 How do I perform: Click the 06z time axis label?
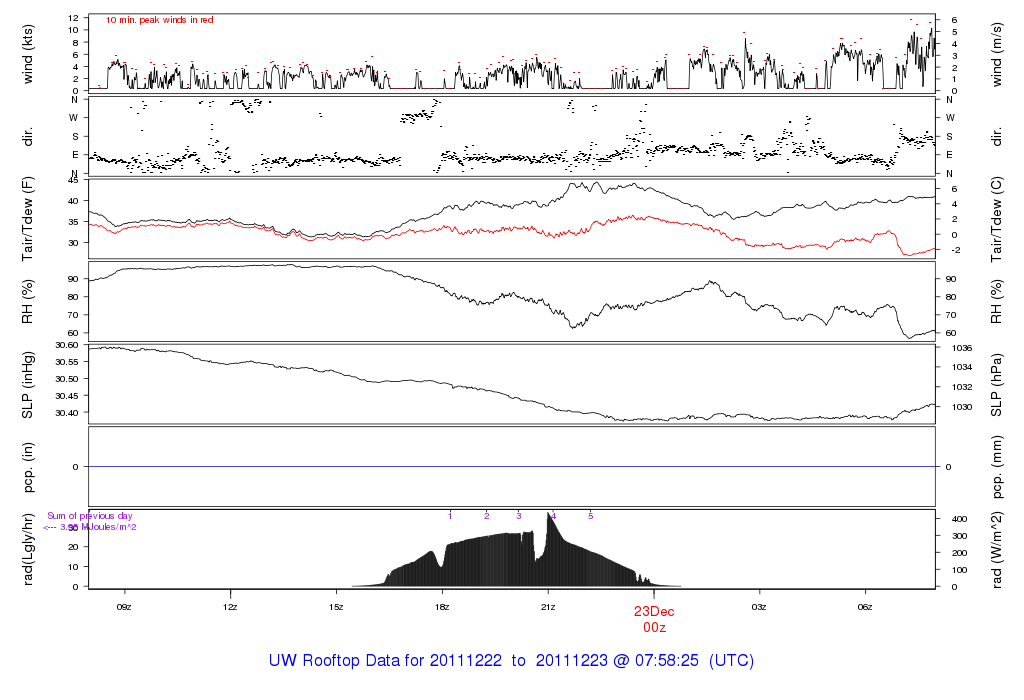(x=865, y=606)
